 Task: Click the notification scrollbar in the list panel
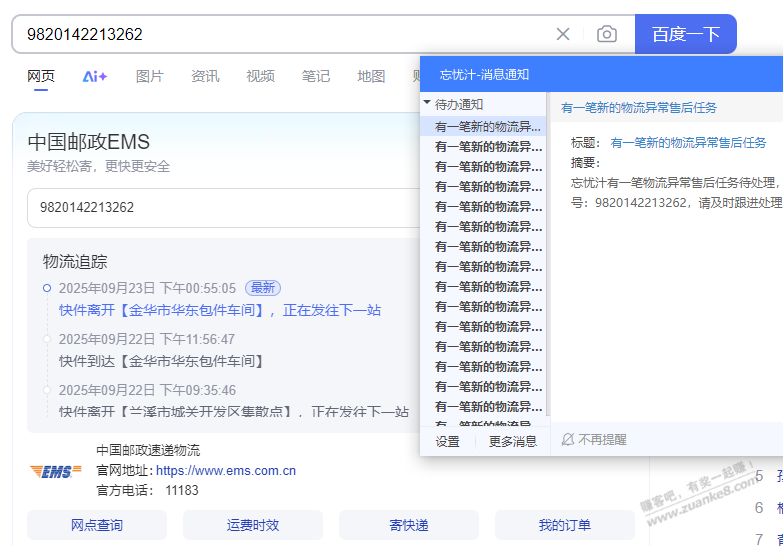pos(548,255)
